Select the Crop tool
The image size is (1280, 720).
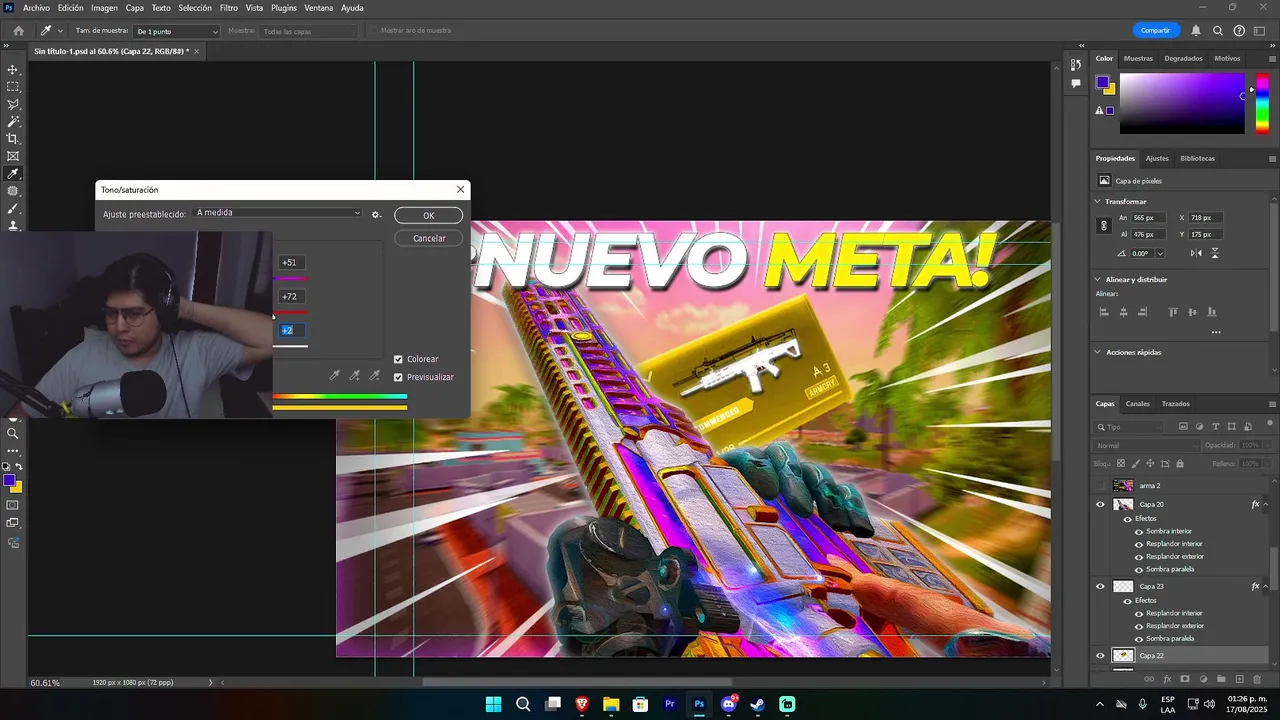[13, 139]
